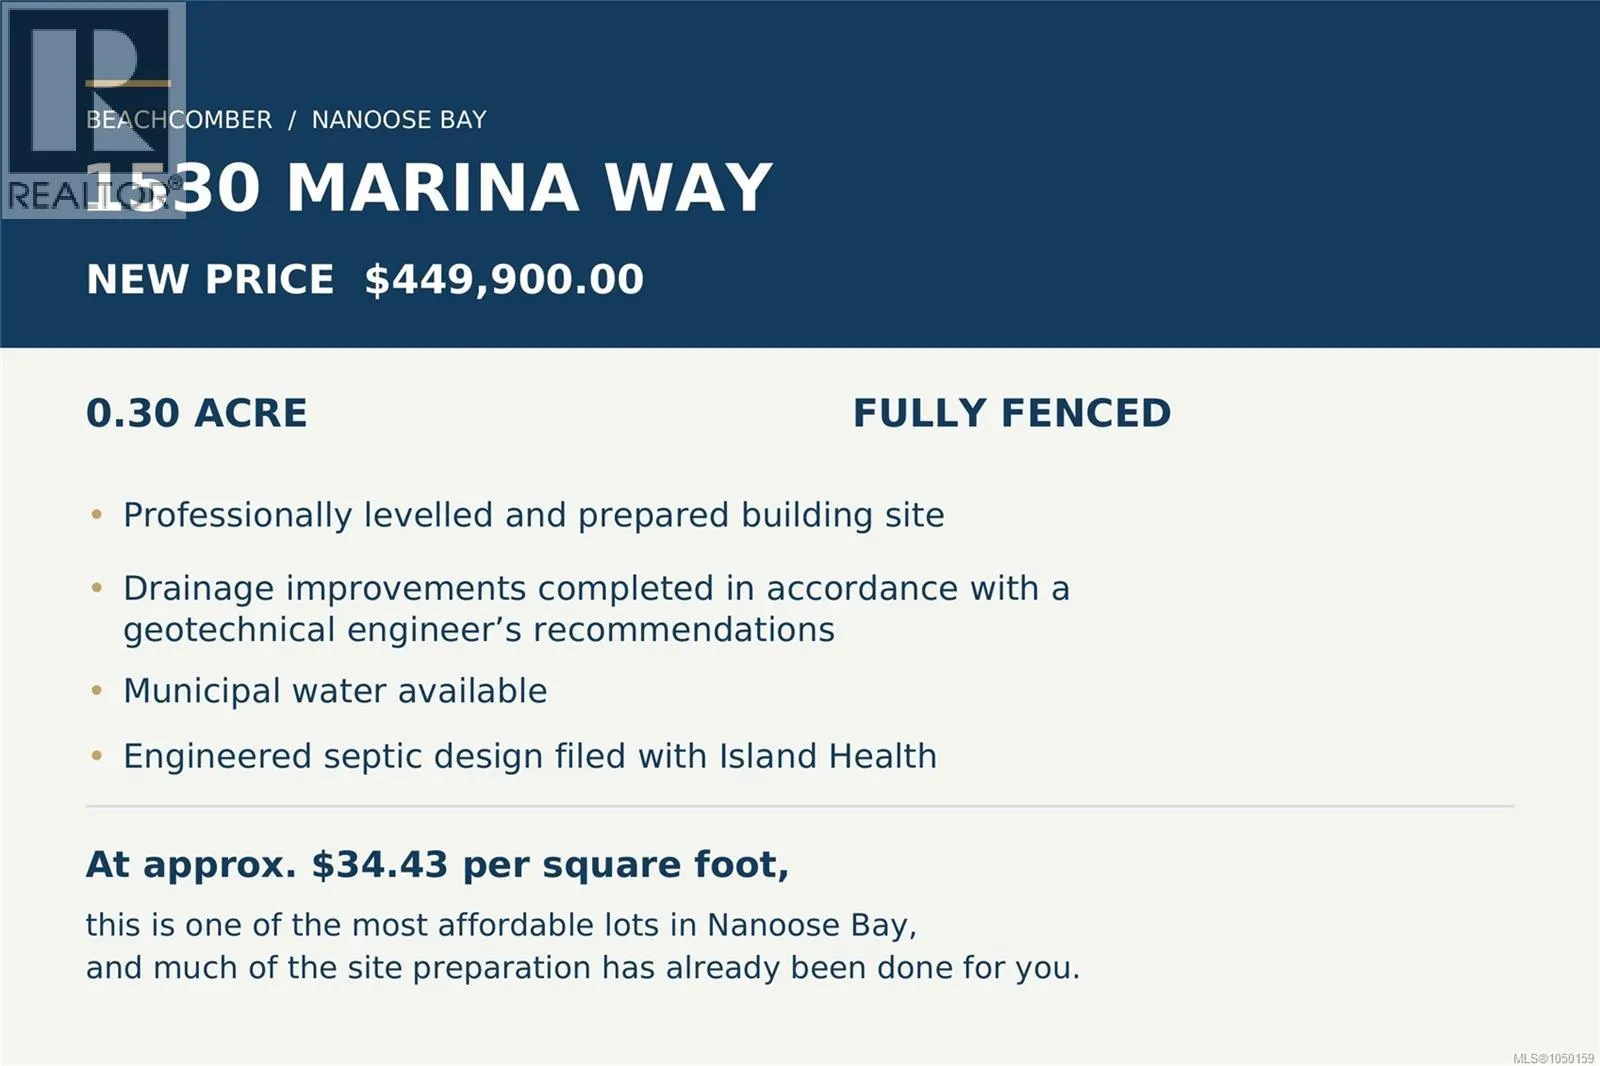Click the site preparation already done sentence

[x=583, y=968]
